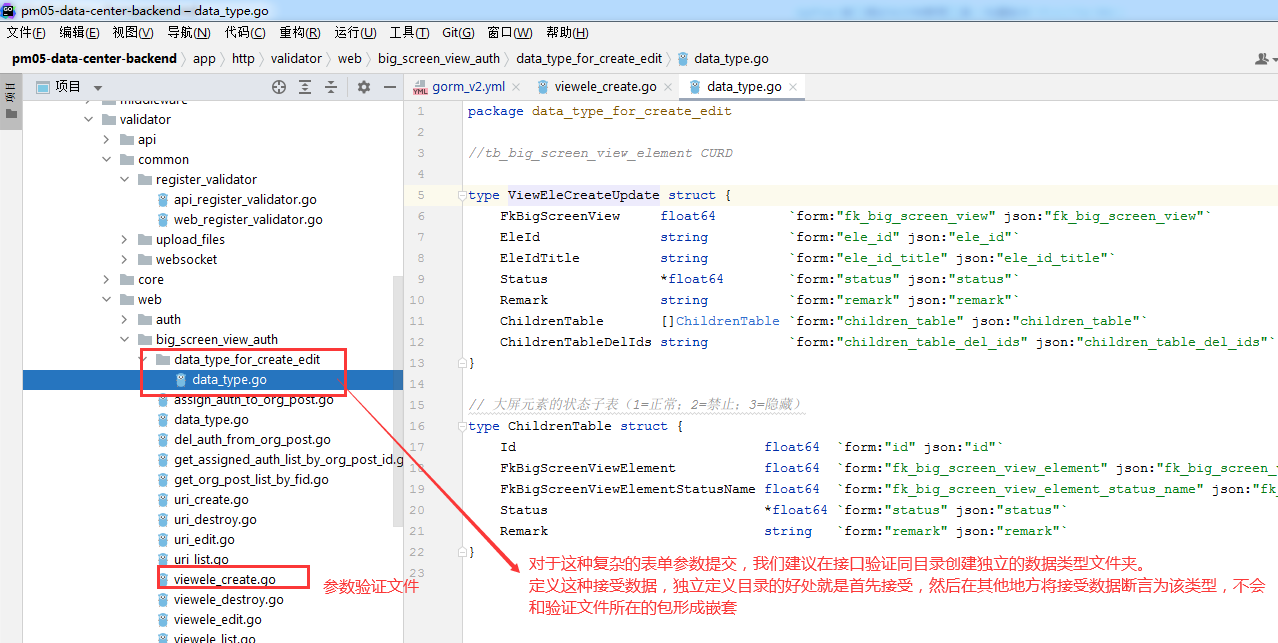
Task: Open the 重构(R) menu
Action: 300,33
